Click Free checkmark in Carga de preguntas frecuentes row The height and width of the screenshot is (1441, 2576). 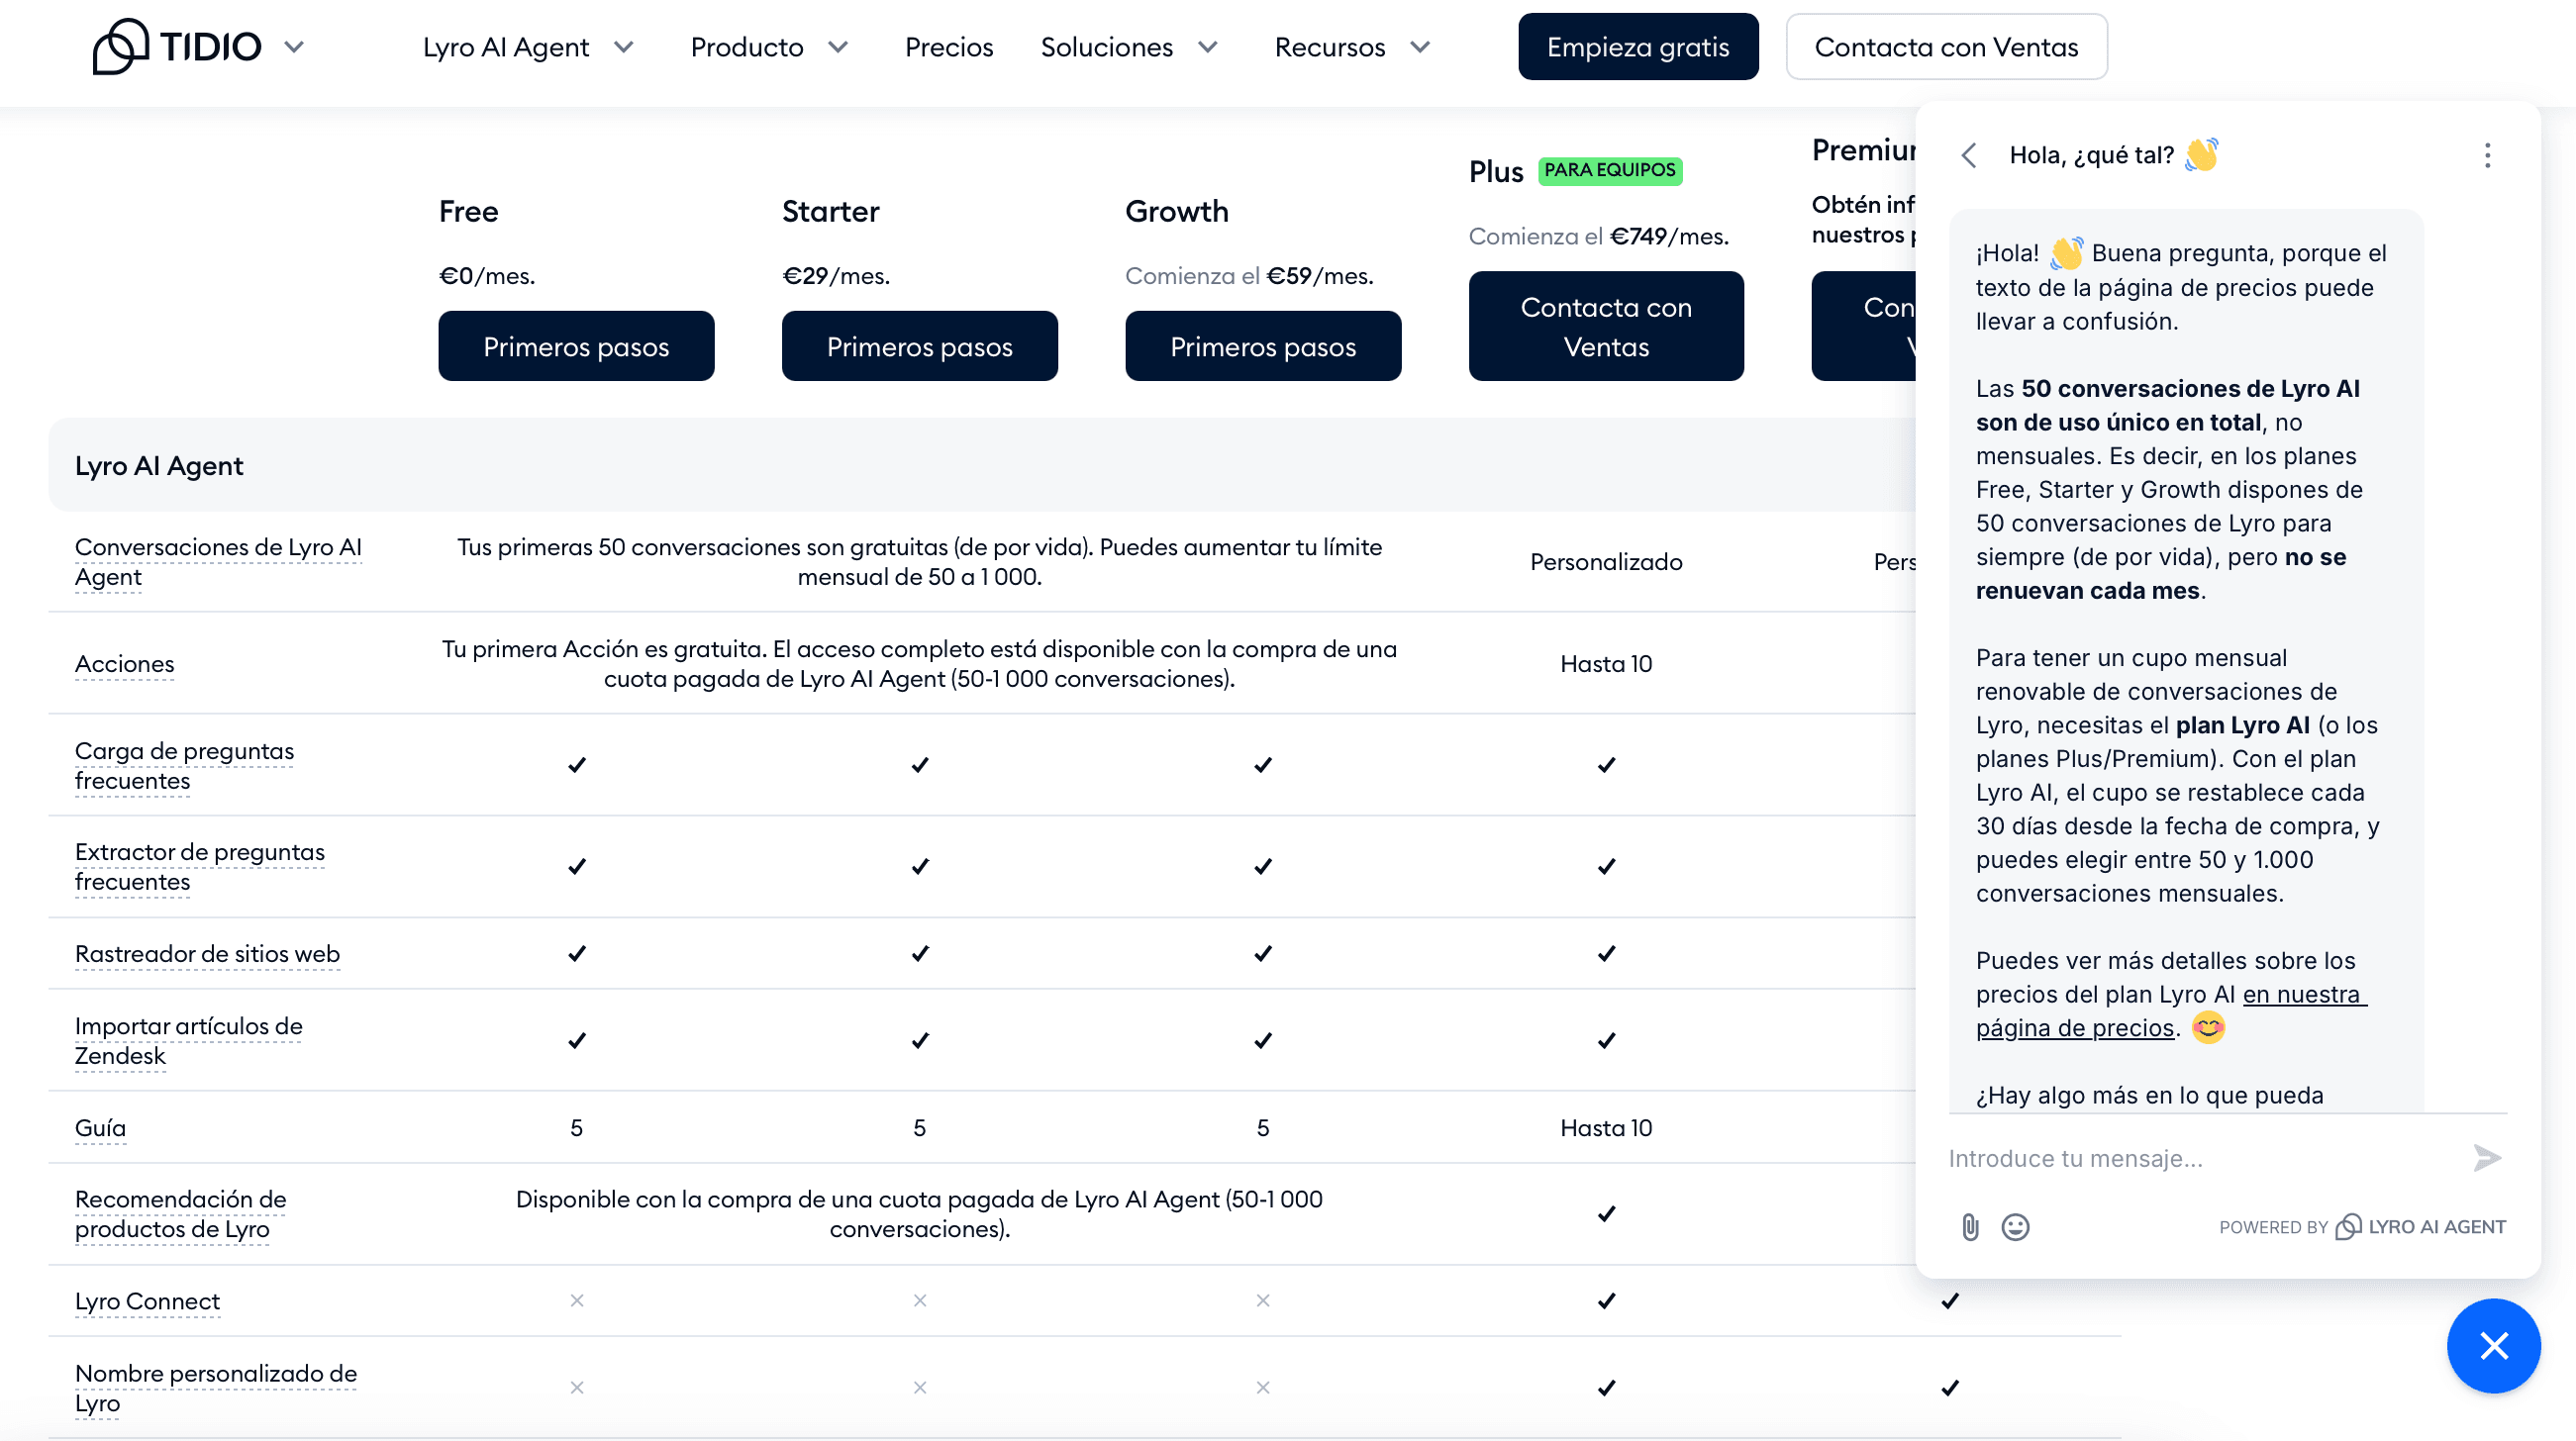[577, 765]
